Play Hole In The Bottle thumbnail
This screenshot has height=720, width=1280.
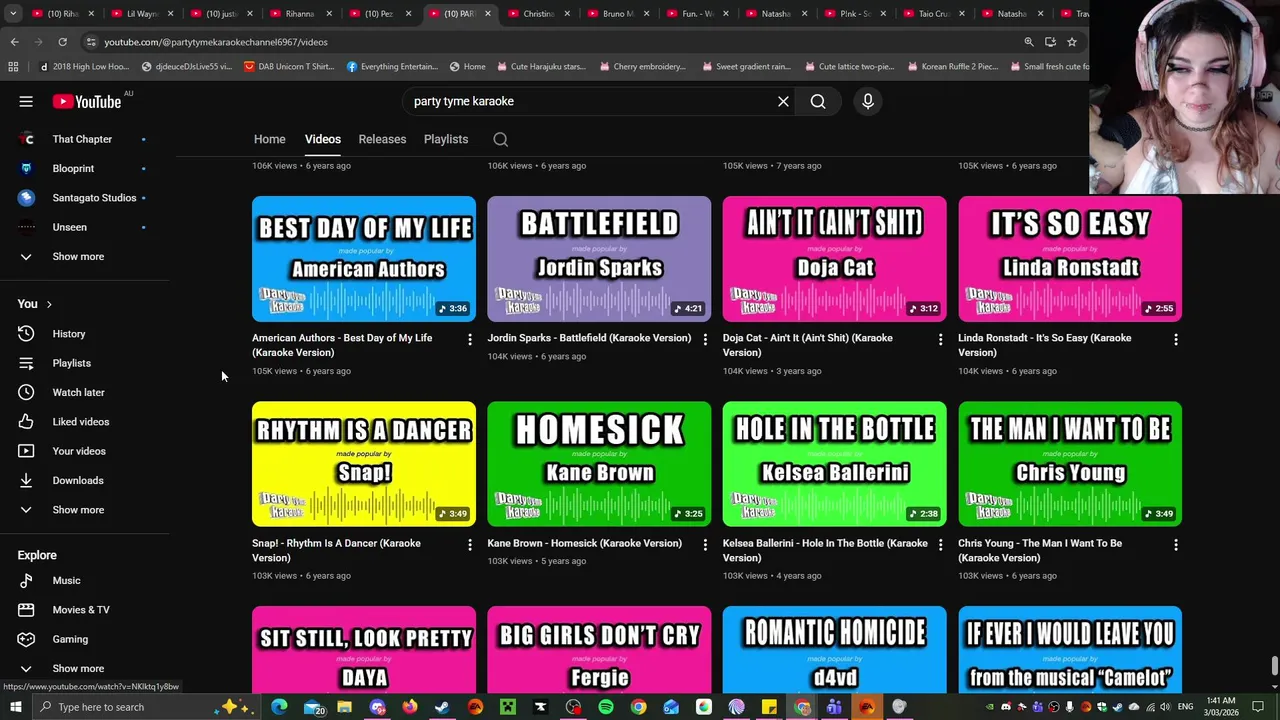click(834, 464)
